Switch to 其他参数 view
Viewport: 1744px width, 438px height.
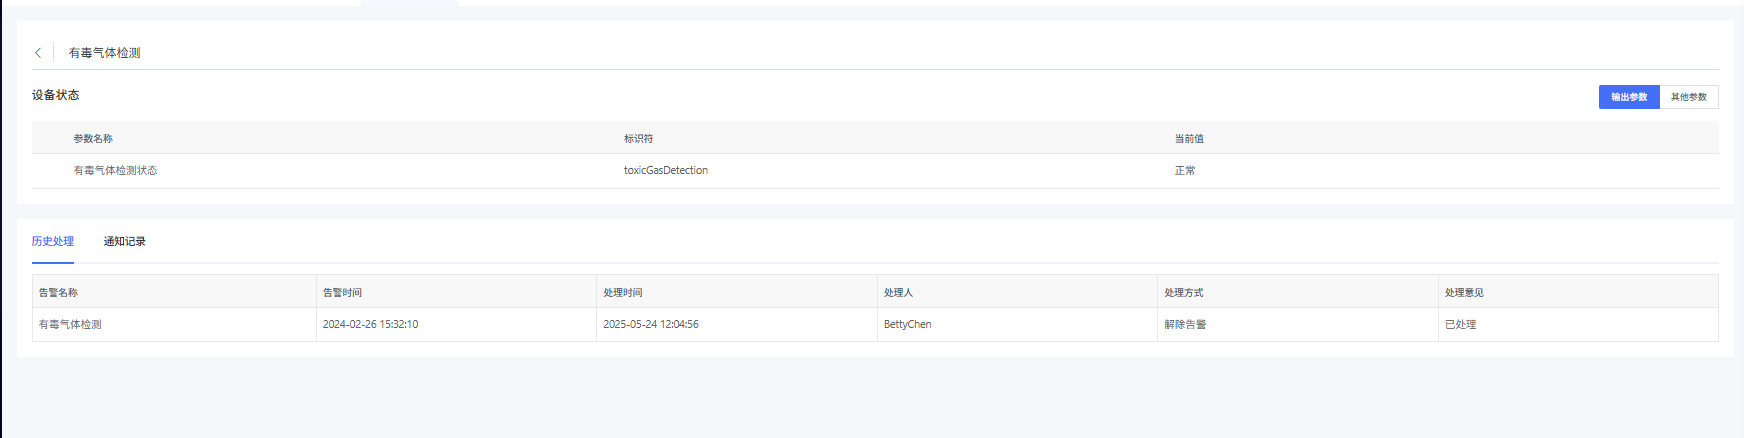[1688, 97]
